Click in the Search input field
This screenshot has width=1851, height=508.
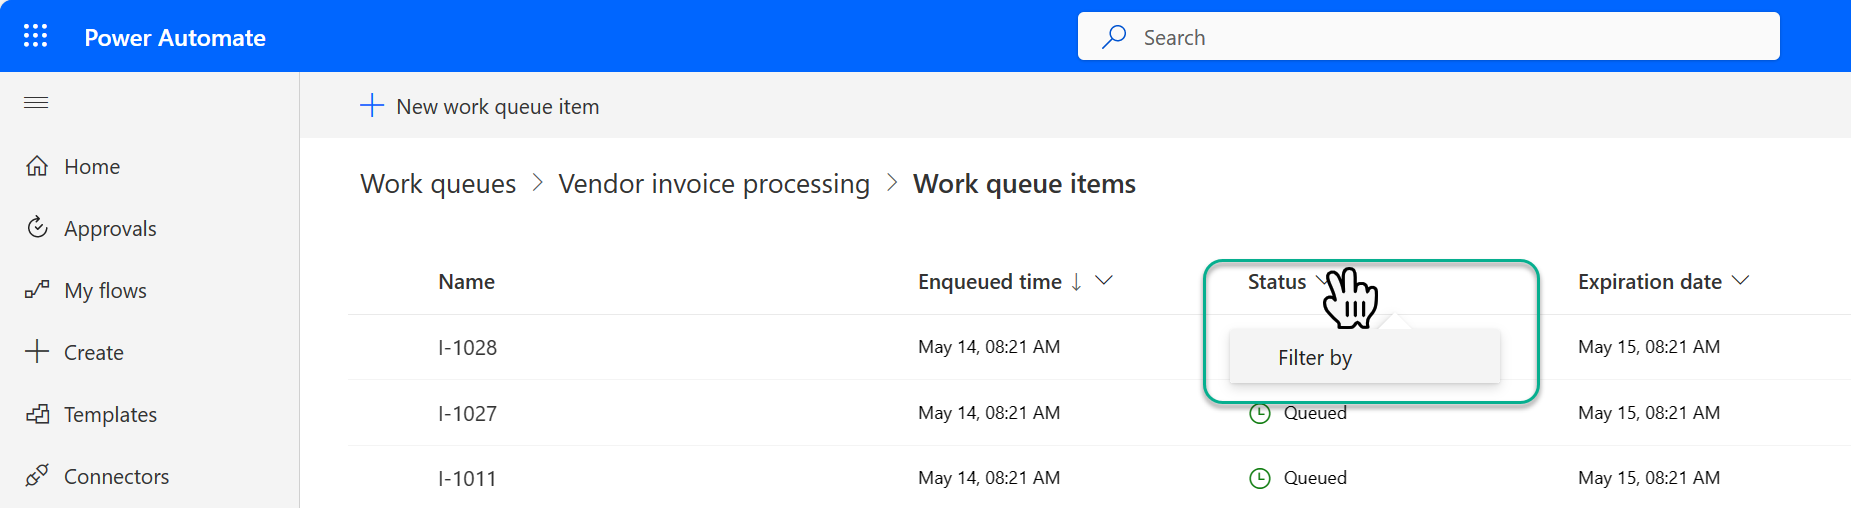click(x=1428, y=37)
